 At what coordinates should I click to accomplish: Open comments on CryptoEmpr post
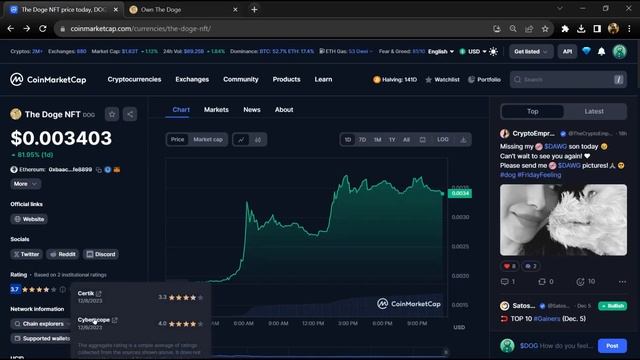pos(508,282)
